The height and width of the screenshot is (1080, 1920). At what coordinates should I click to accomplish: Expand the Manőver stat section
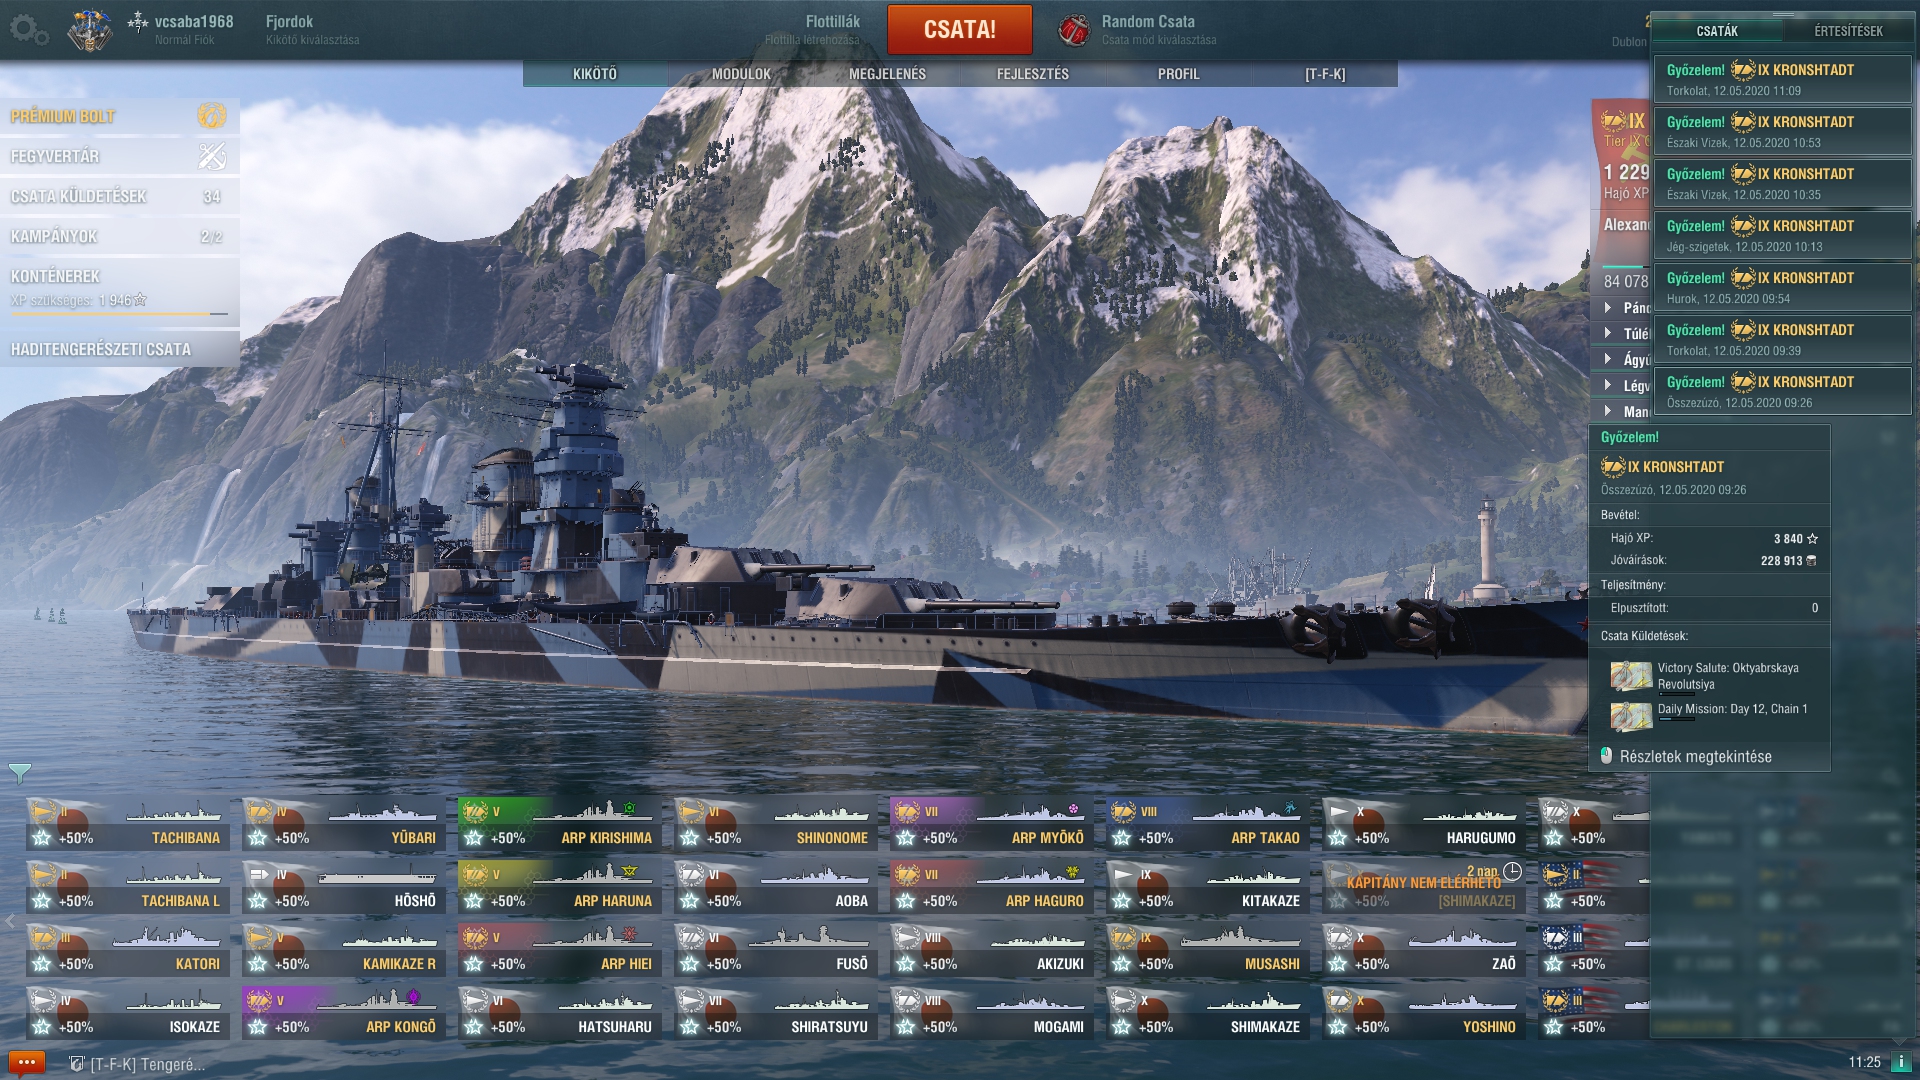click(1622, 411)
